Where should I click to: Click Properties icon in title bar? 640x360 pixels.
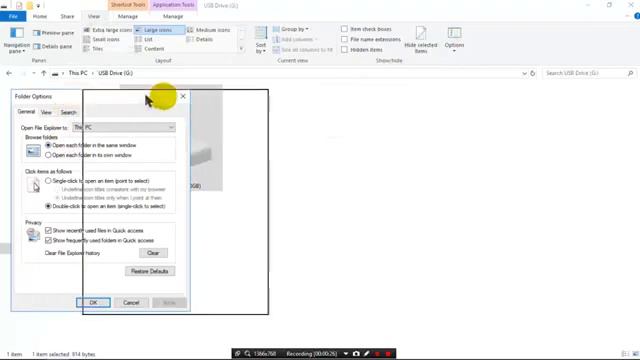click(x=19, y=6)
